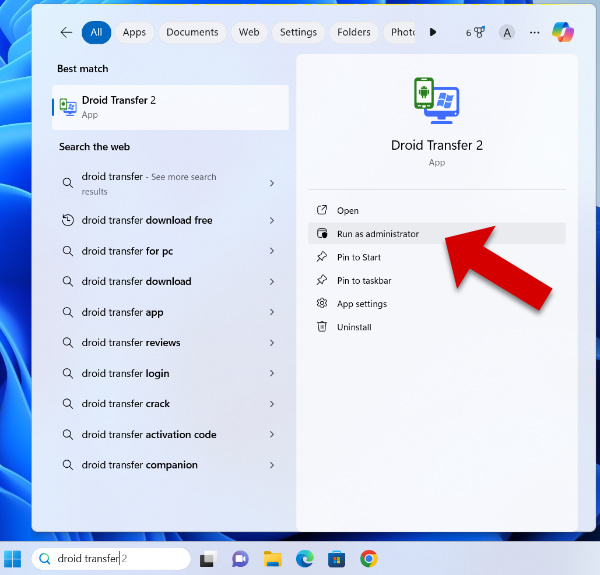Image resolution: width=600 pixels, height=575 pixels.
Task: Go back using the left arrow icon
Action: pyautogui.click(x=66, y=33)
